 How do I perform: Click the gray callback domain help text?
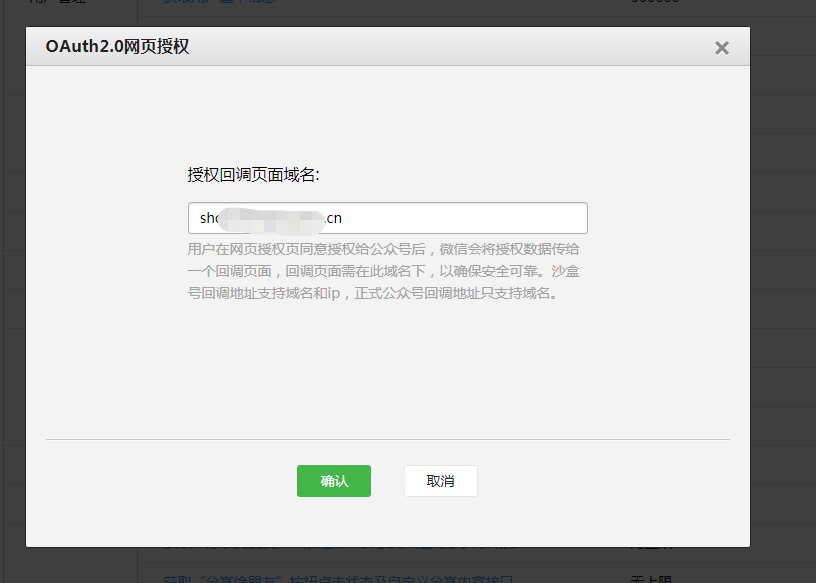pos(384,271)
